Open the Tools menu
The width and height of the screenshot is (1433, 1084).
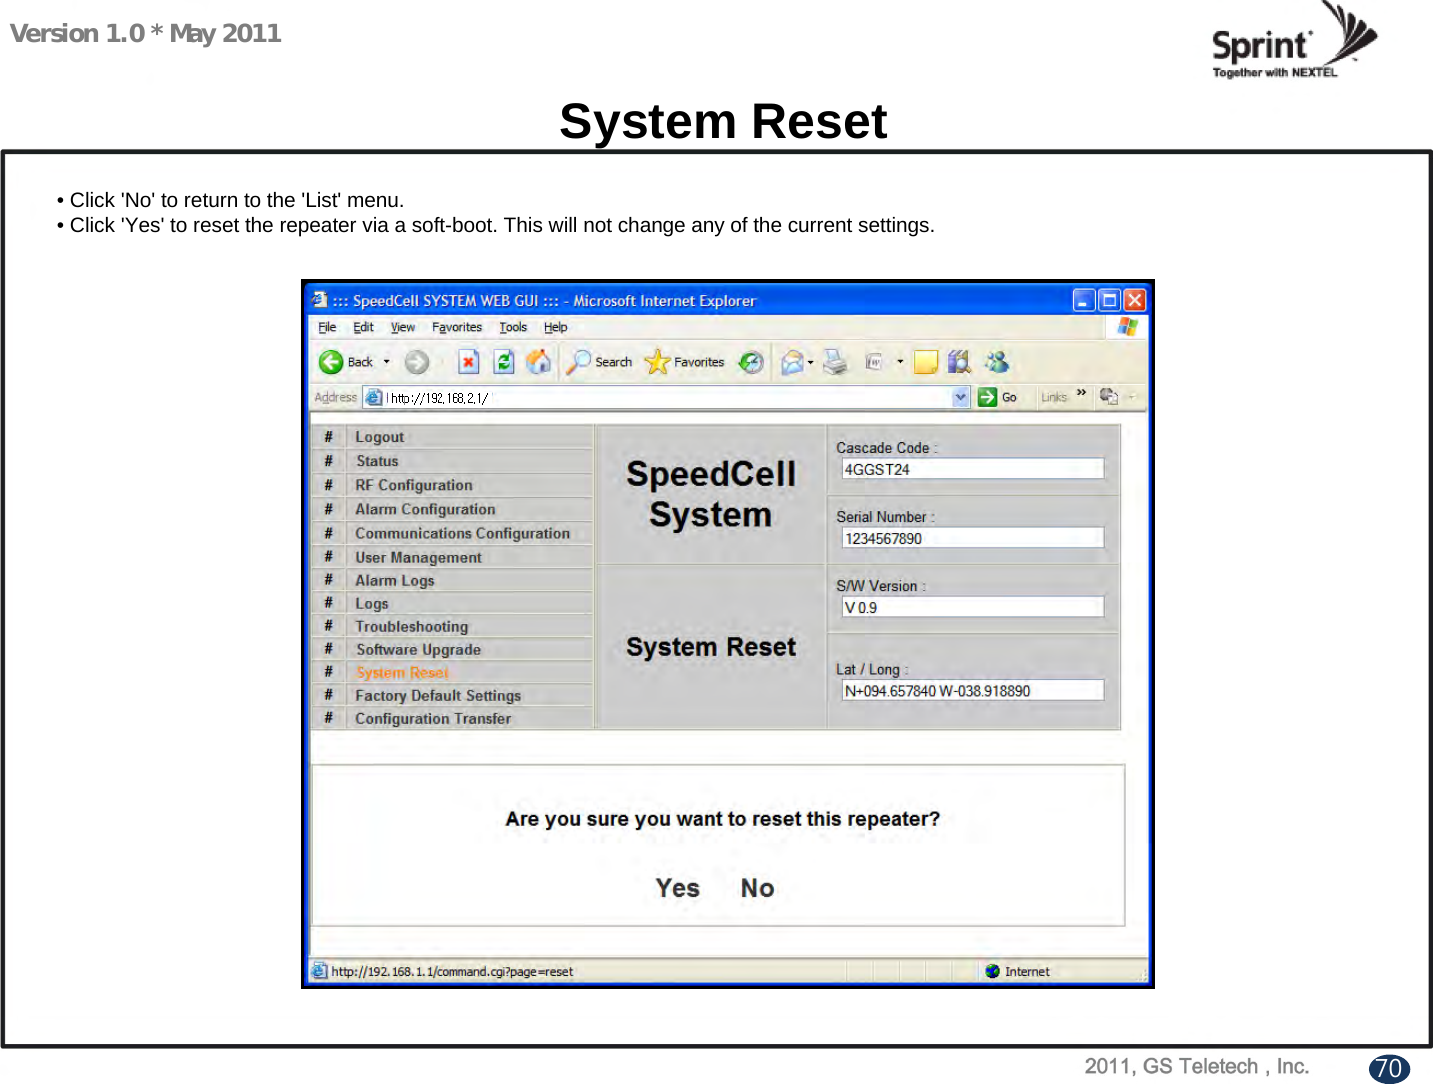coord(513,327)
